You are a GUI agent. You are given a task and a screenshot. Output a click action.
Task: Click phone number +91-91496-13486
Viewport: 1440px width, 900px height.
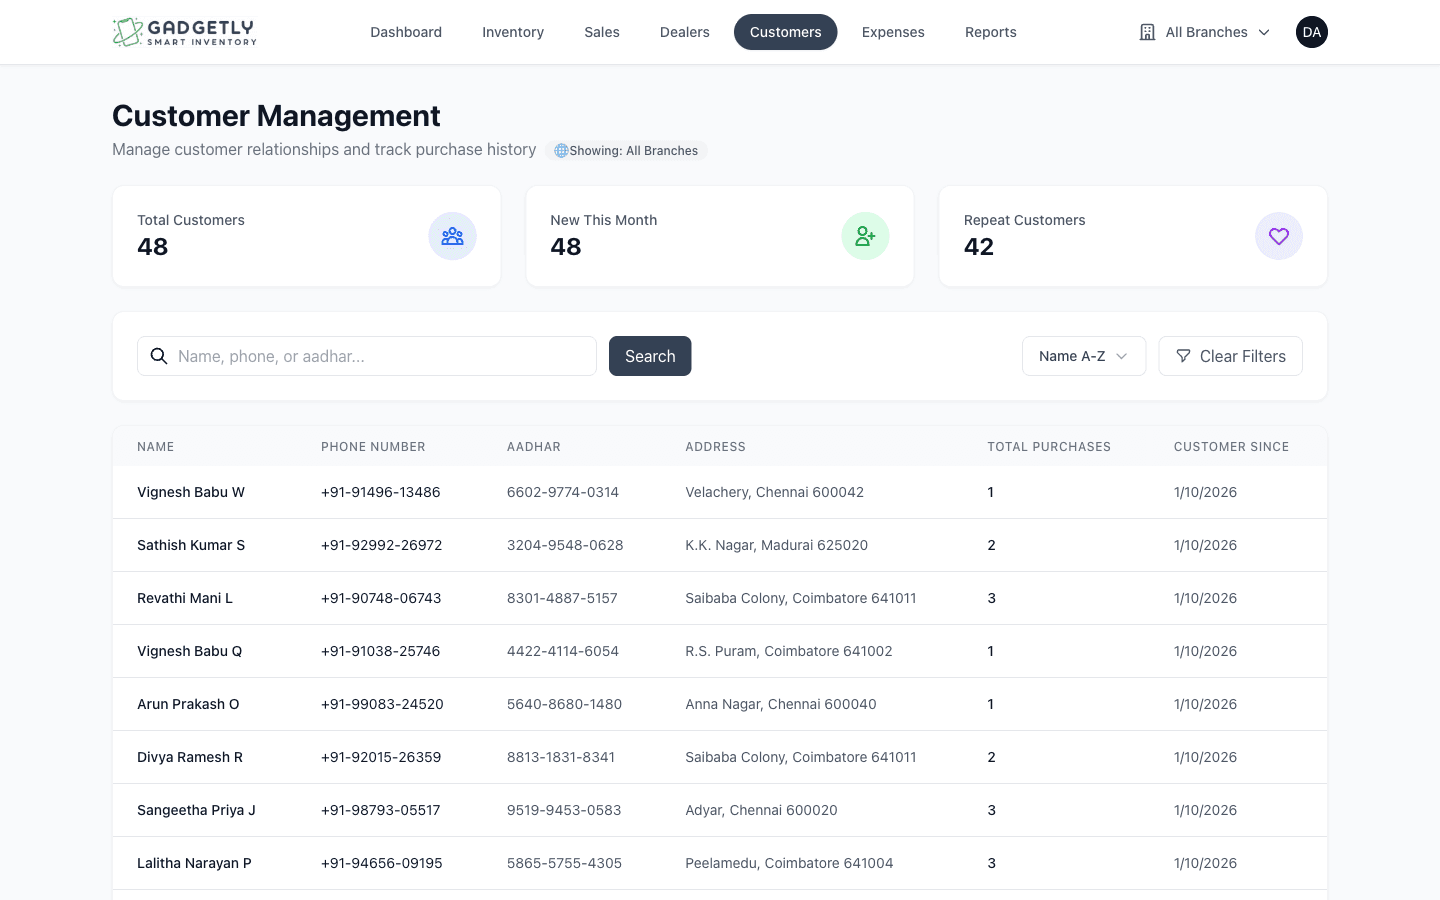point(381,492)
